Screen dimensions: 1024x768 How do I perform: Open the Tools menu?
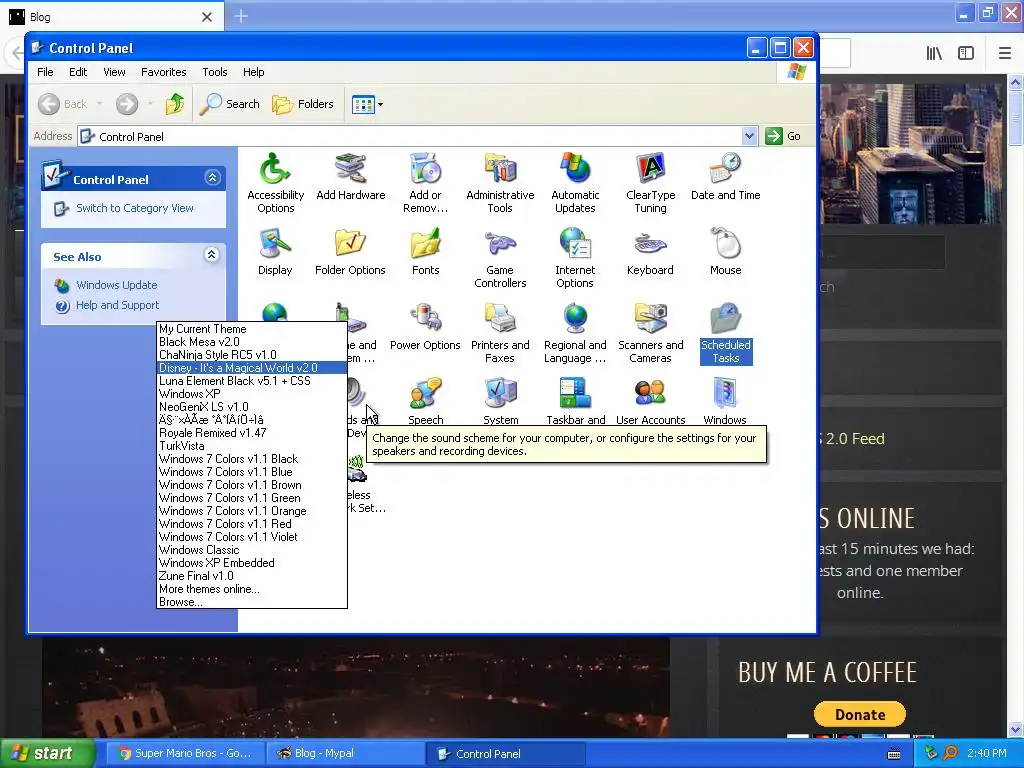[x=214, y=72]
